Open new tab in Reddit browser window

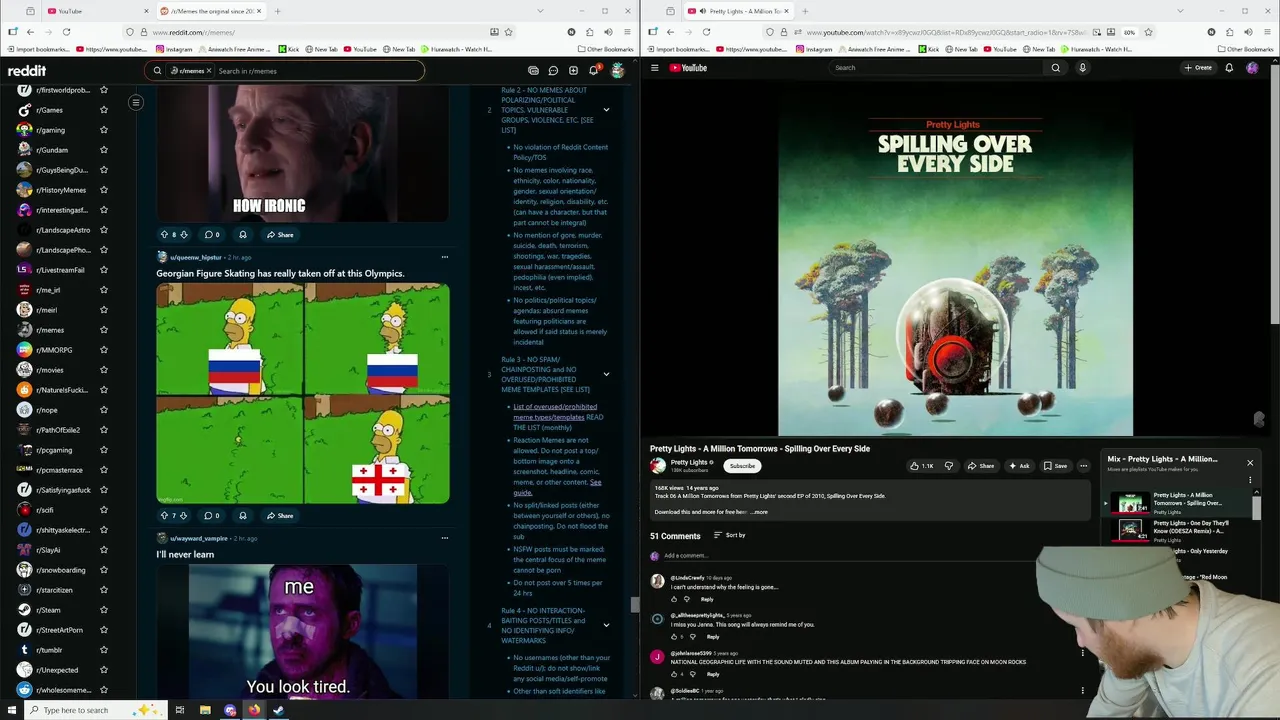click(x=277, y=11)
